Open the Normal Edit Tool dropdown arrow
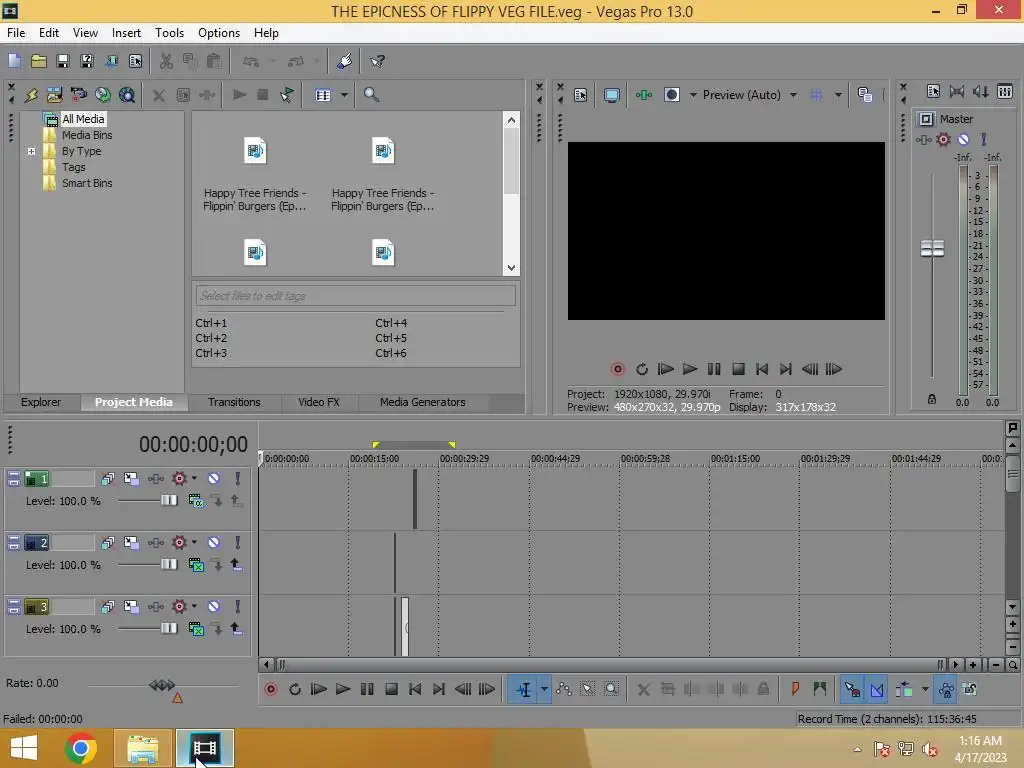 (x=544, y=689)
